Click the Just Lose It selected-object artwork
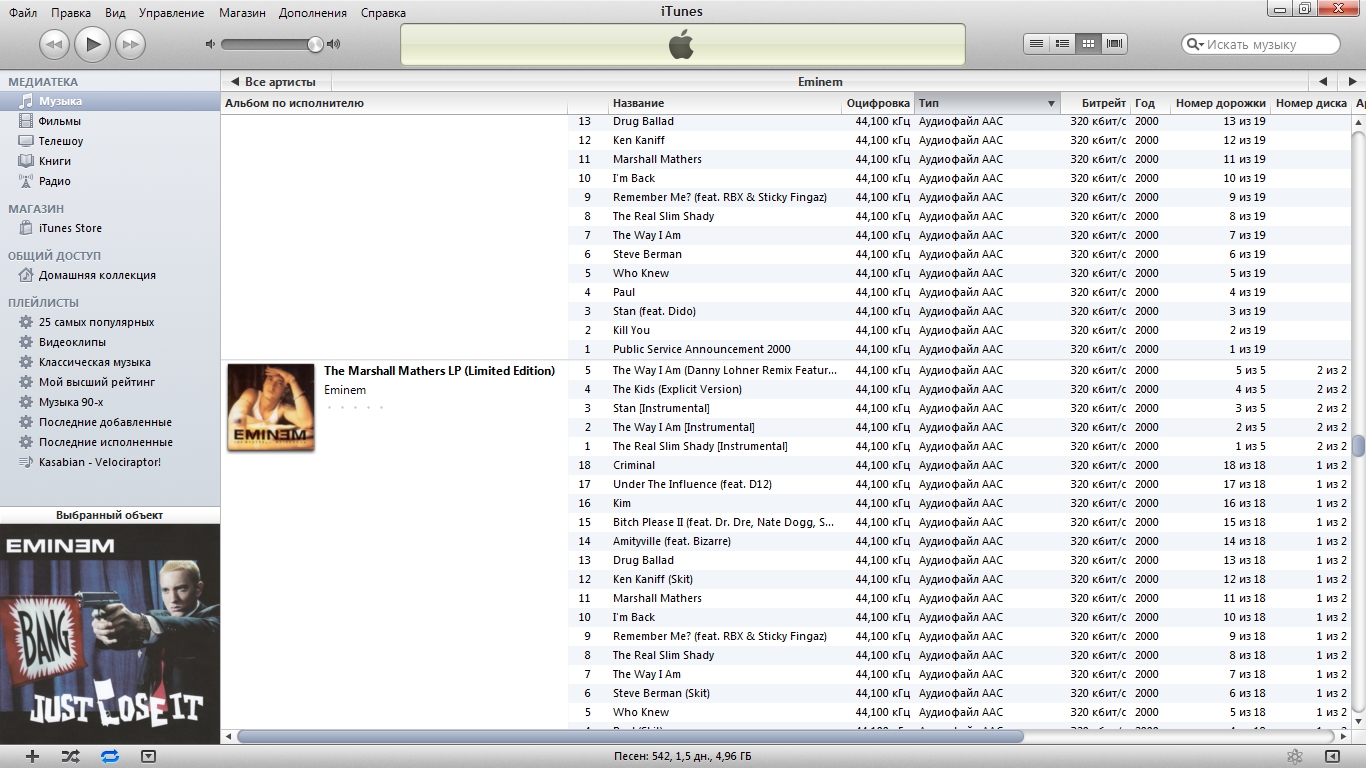The height and width of the screenshot is (768, 1366). [110, 634]
